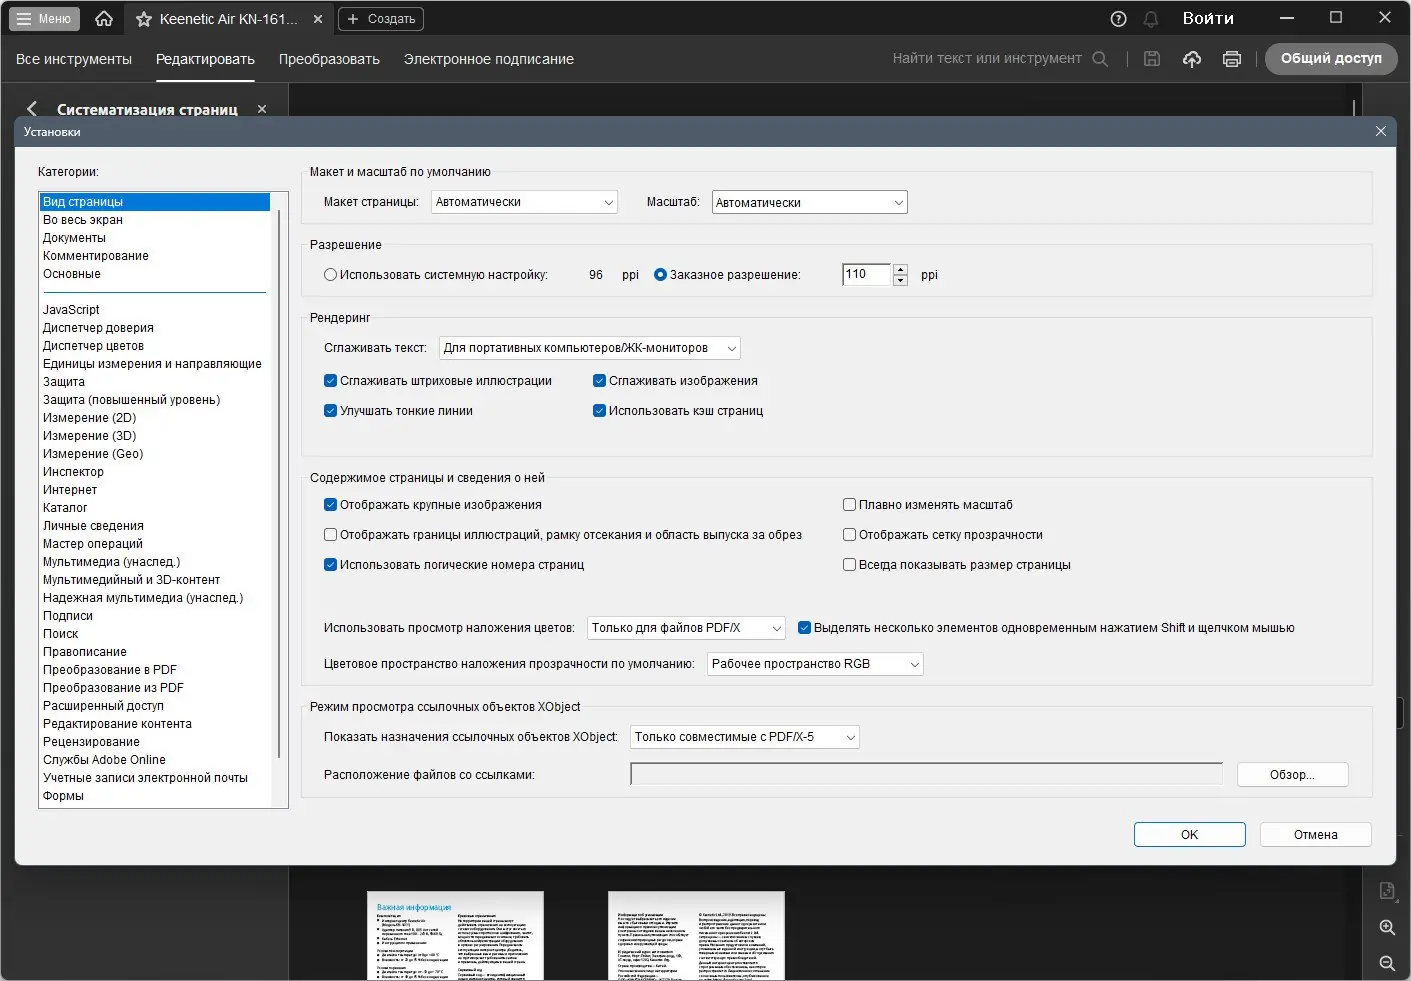The width and height of the screenshot is (1411, 981).
Task: Open the Меню in the title bar
Action: click(43, 17)
